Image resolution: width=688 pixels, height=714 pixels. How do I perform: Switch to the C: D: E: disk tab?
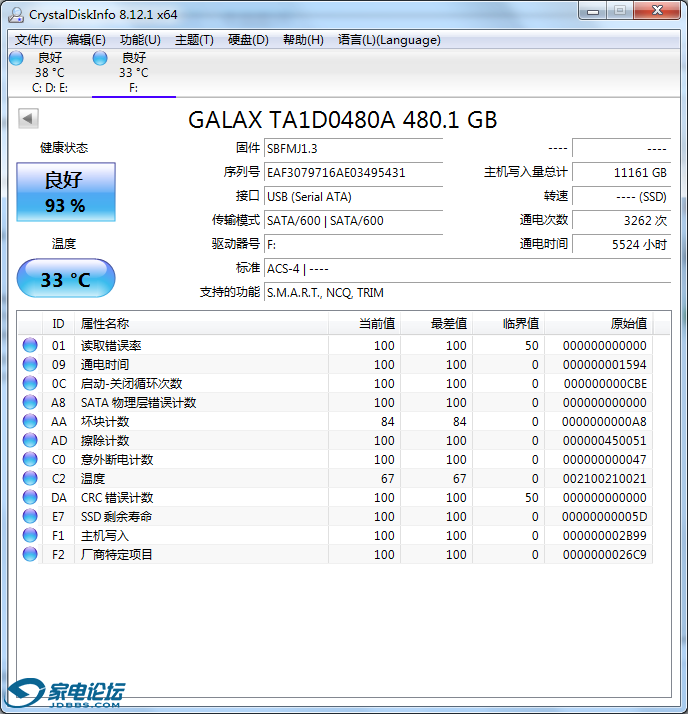pyautogui.click(x=50, y=73)
